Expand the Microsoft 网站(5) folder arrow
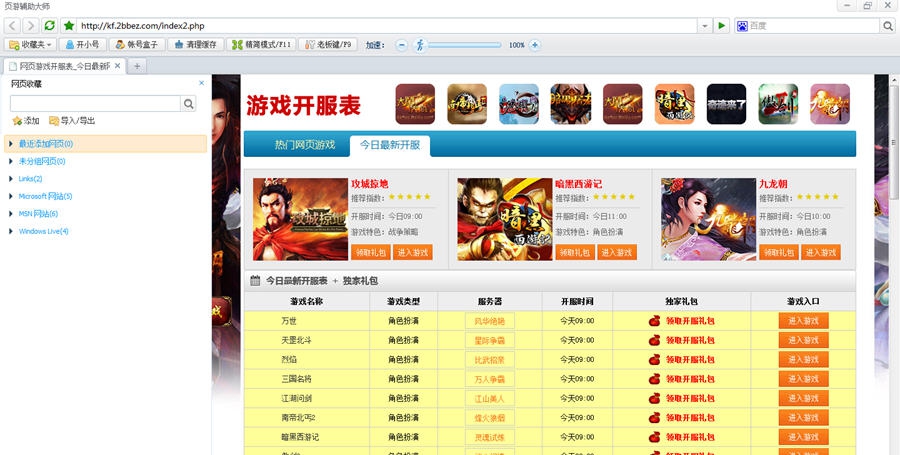Screen dimensions: 900x455 click(x=11, y=196)
